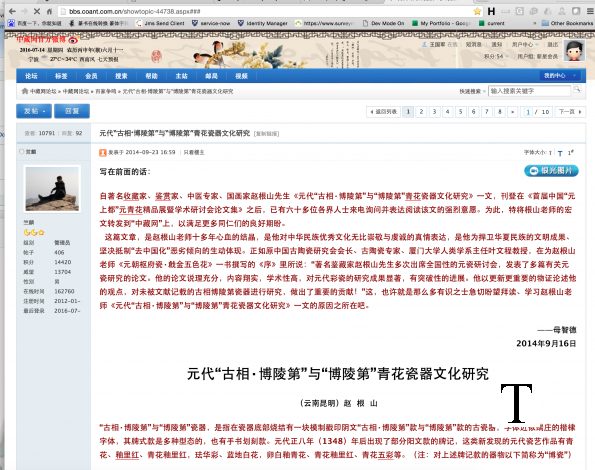Open 短消息 messages link
This screenshot has height=470, width=595.
(473, 44)
